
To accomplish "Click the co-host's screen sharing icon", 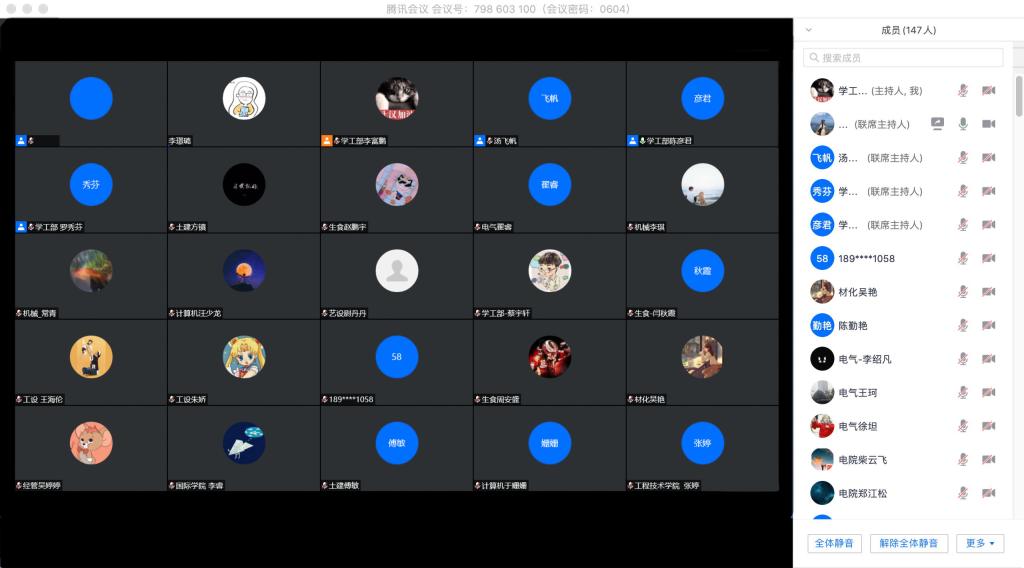I will 937,124.
